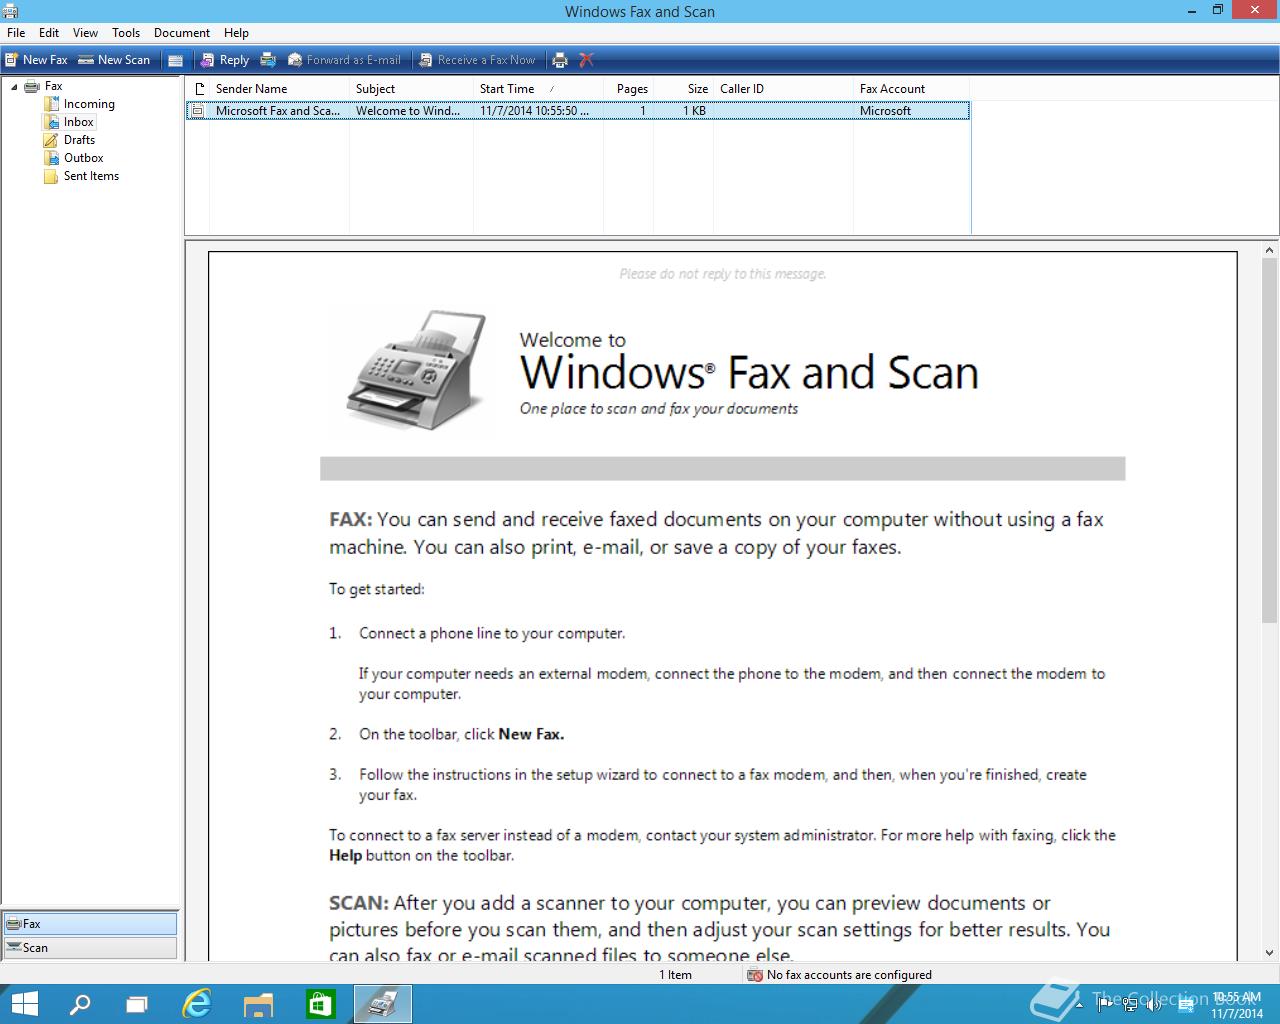Toggle the preview pane toolbar icon
This screenshot has width=1280, height=1024.
175,60
